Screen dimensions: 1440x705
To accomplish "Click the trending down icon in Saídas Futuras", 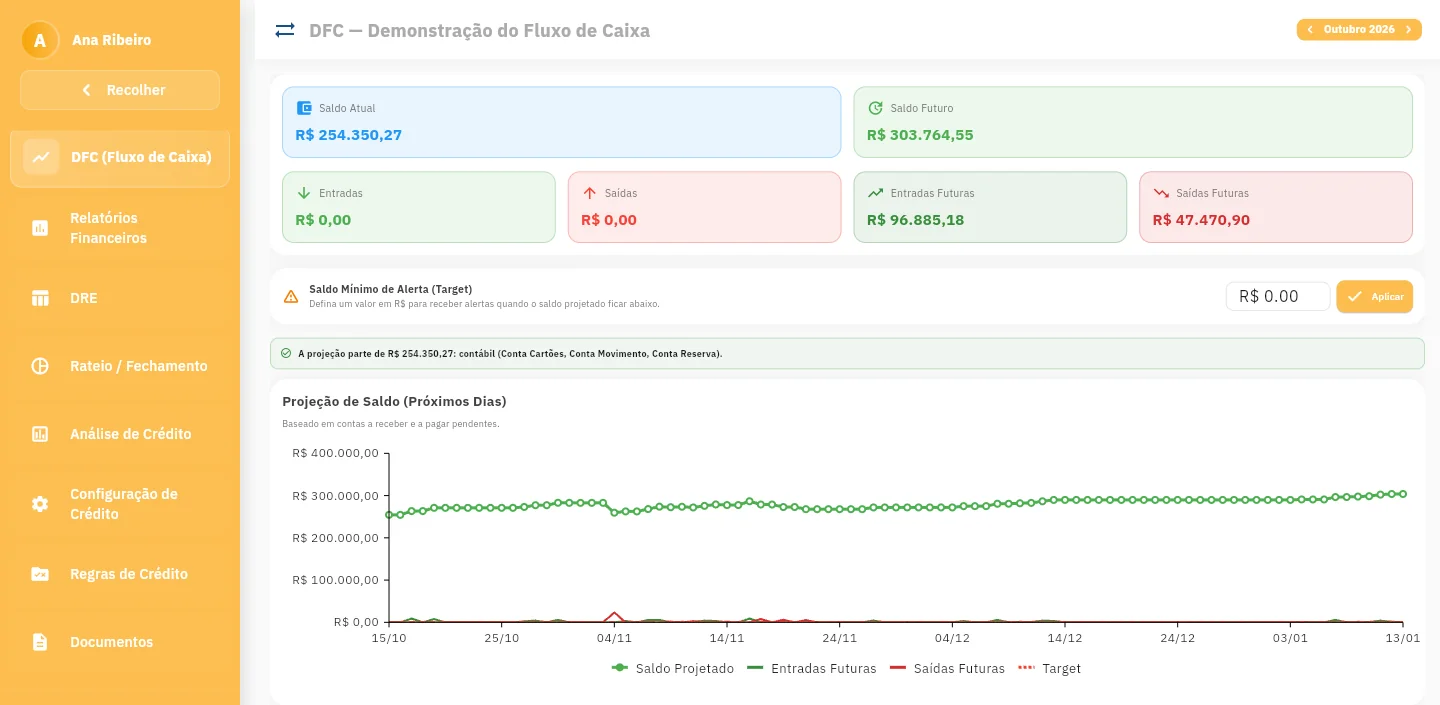I will click(1161, 193).
